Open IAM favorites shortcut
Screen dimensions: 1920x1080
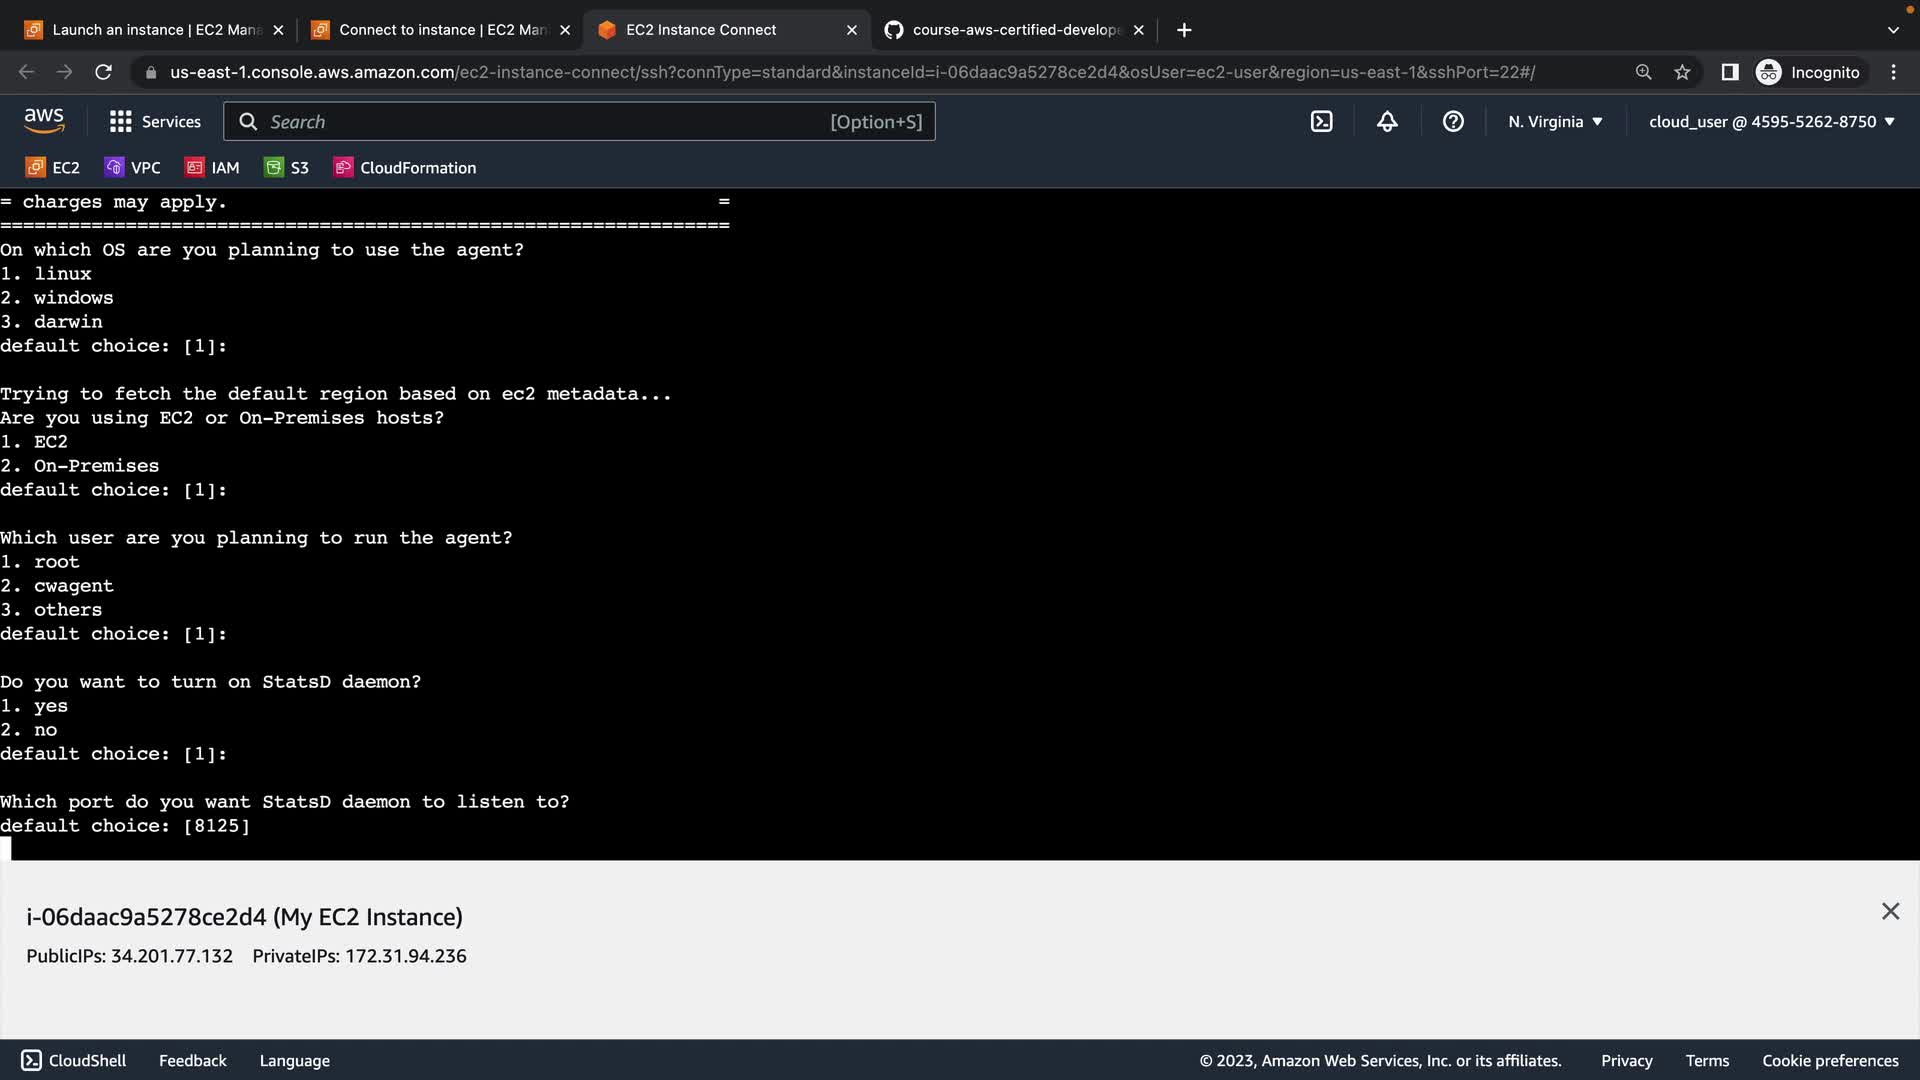[213, 168]
